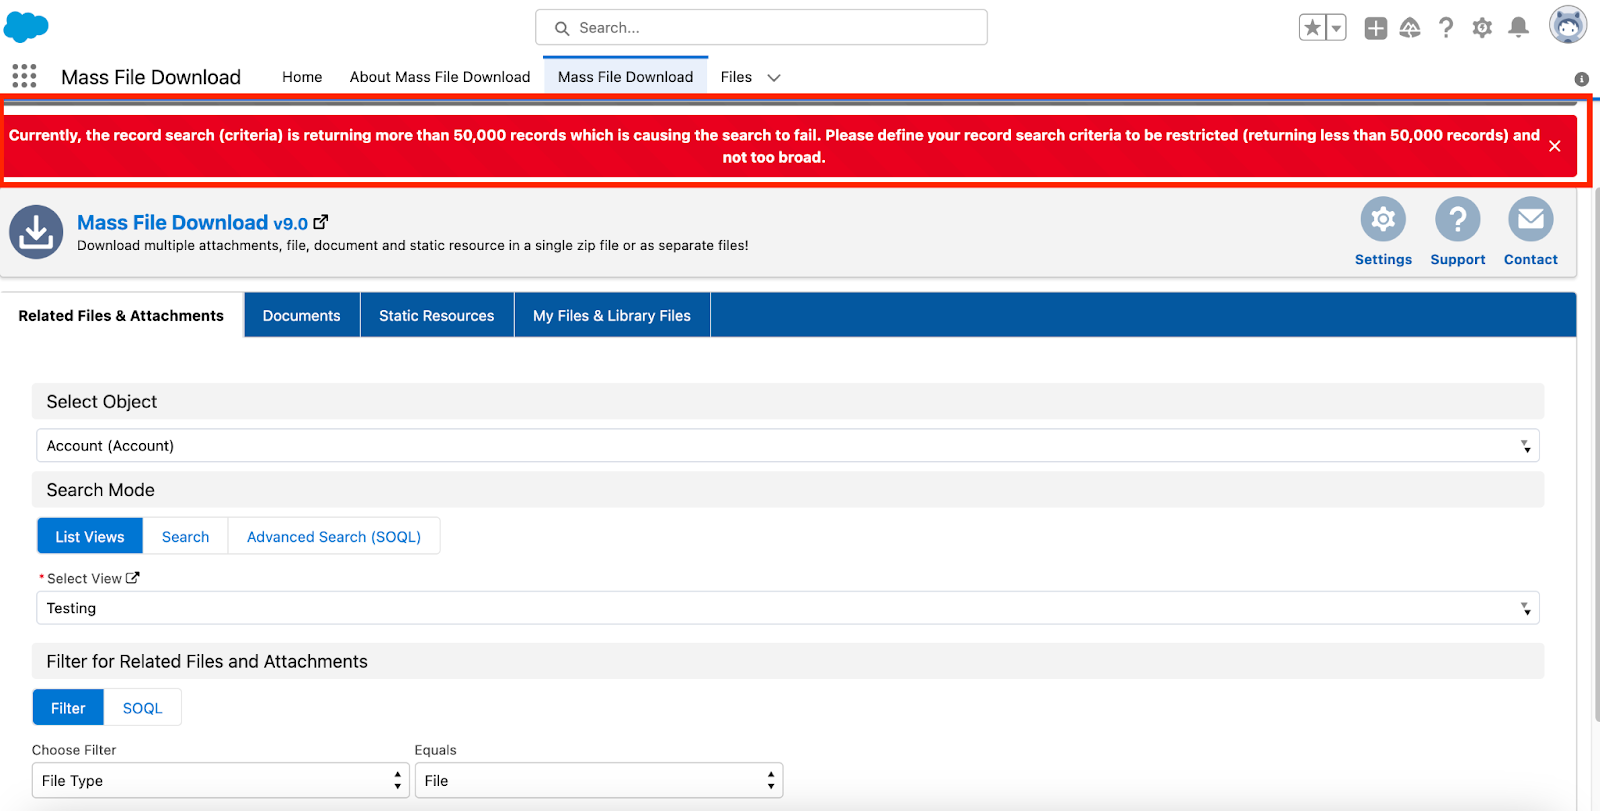Open the Files nav tab
This screenshot has height=811, width=1600.
736,77
